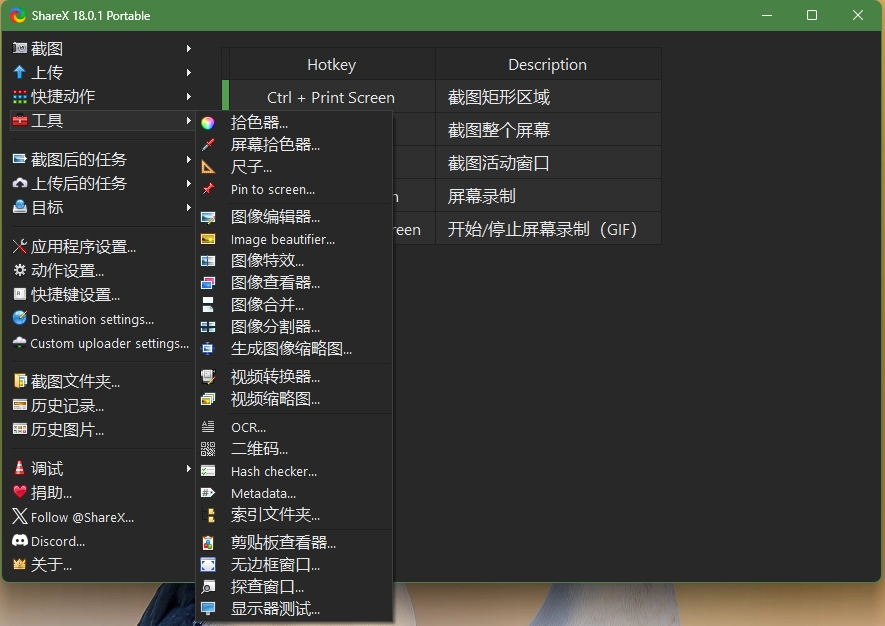Open 应用程序设置 settings
This screenshot has width=885, height=626.
point(83,247)
